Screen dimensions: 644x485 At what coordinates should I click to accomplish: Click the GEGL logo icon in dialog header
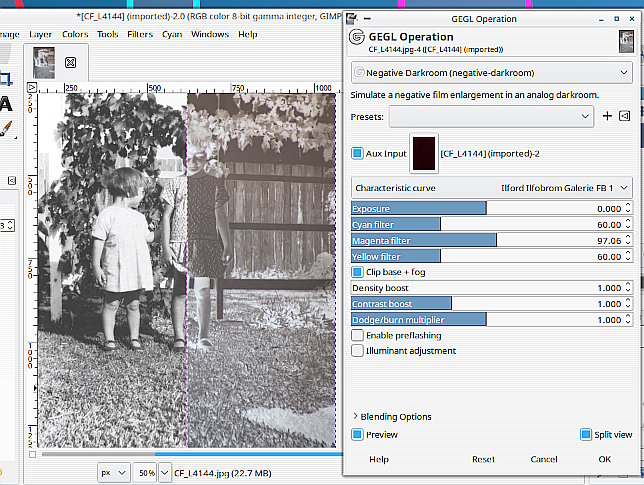356,39
